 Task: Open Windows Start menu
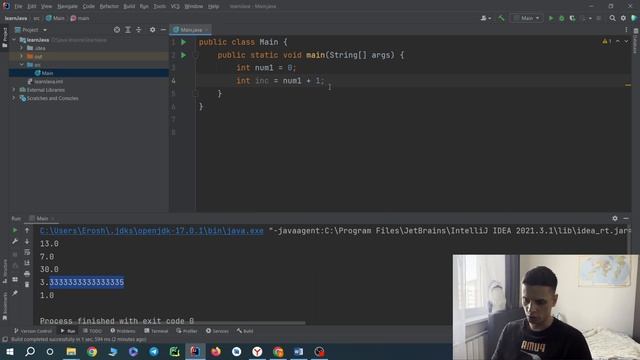point(9,352)
